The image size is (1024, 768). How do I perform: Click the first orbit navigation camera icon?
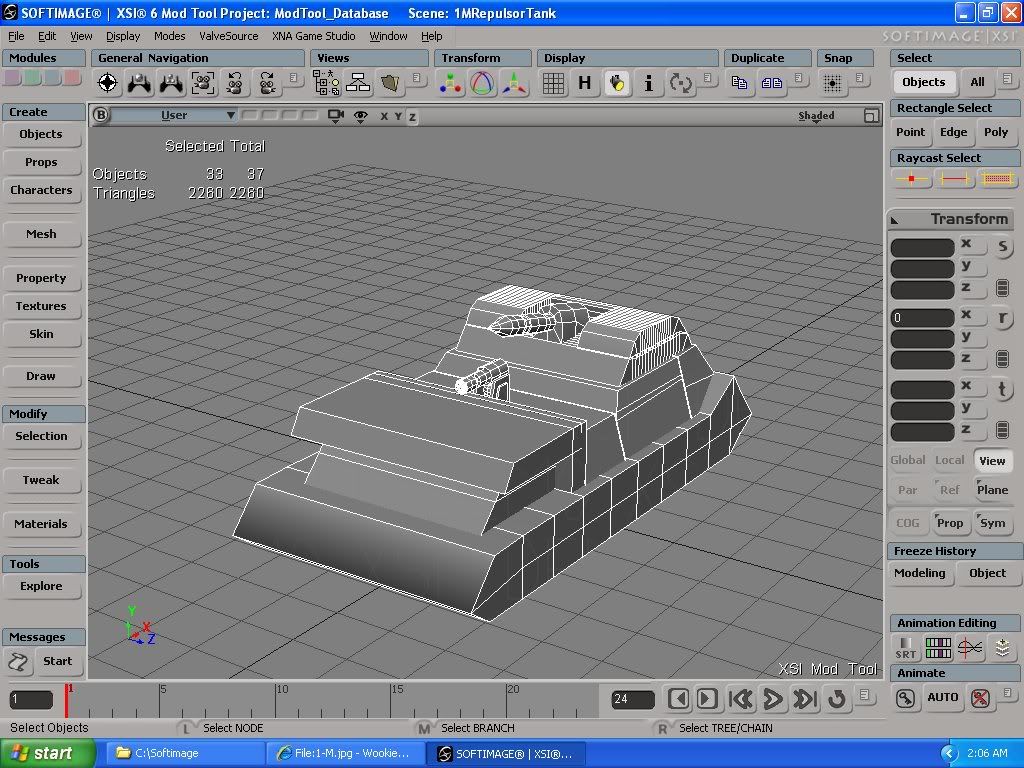tap(139, 83)
